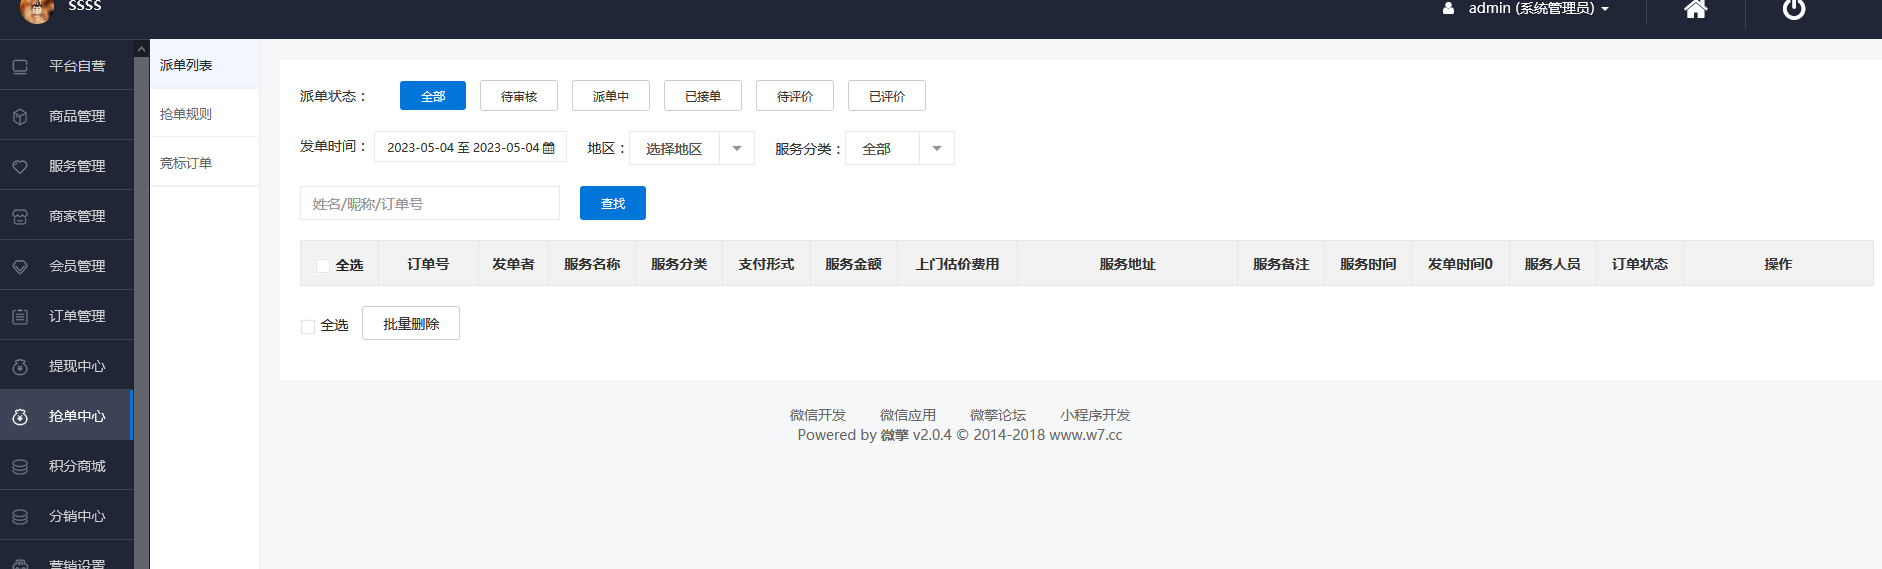Filter by 已评价 status

point(887,96)
